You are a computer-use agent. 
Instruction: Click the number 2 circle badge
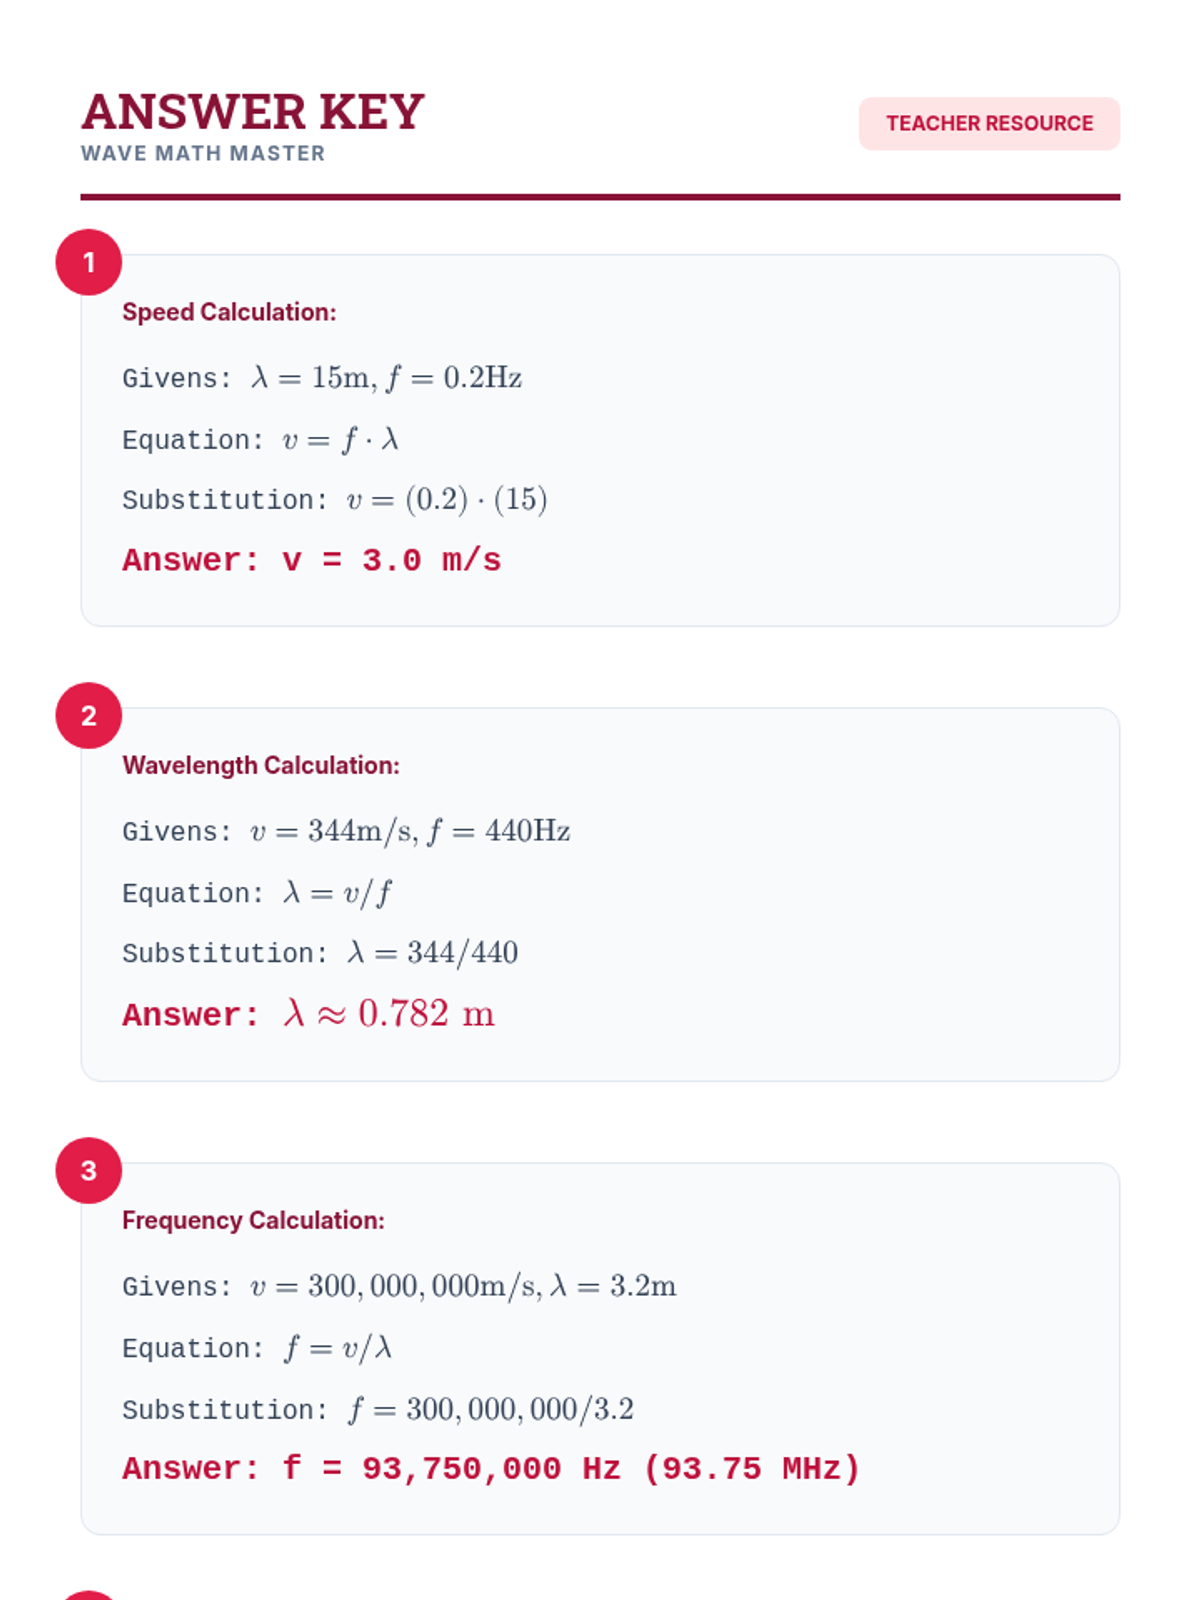[x=89, y=716]
